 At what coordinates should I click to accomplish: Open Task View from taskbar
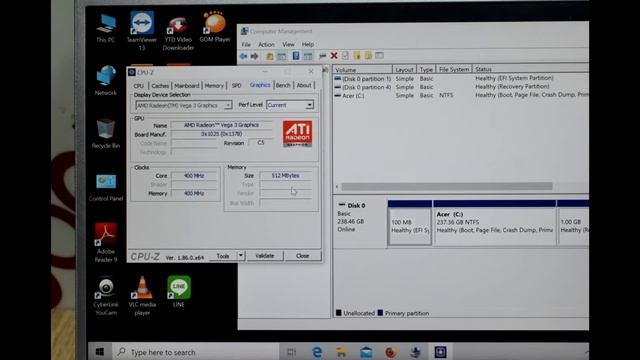point(291,352)
